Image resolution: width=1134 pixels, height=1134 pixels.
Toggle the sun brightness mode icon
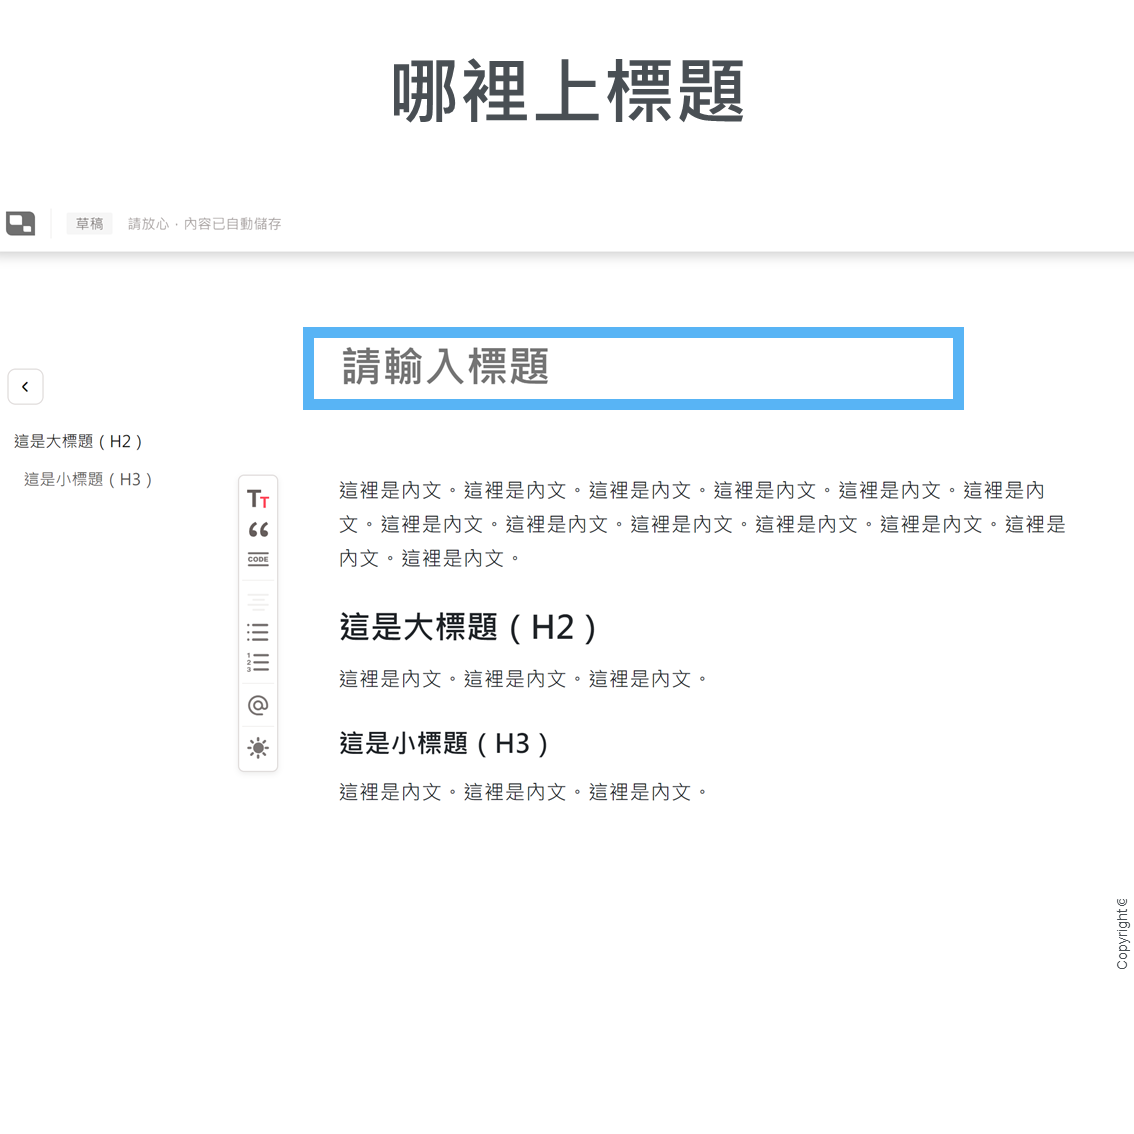click(258, 748)
